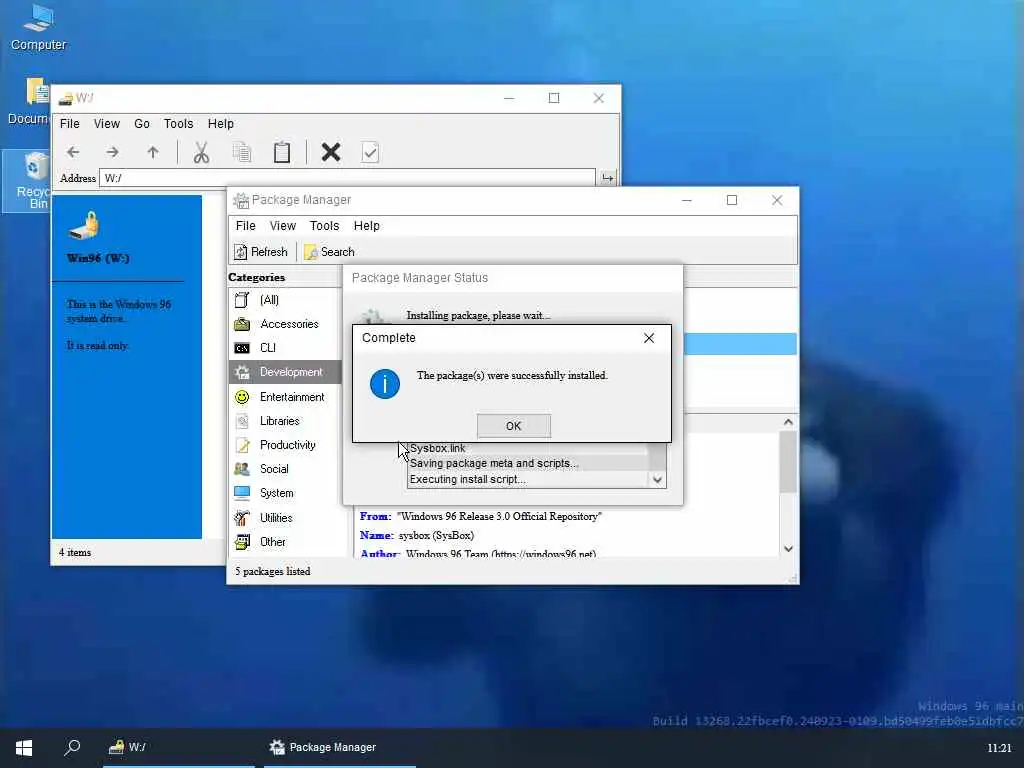Click the status log down arrow

tap(658, 480)
